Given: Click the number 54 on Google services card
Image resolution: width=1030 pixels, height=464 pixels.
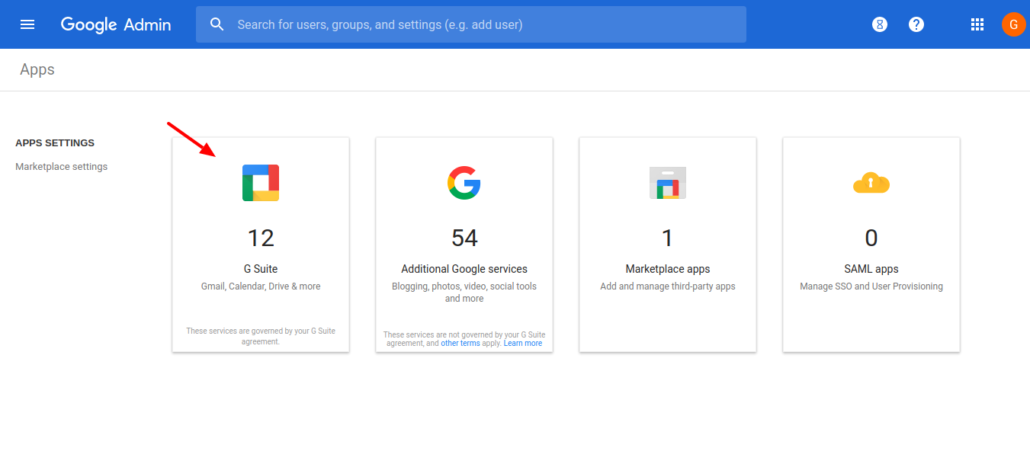Looking at the screenshot, I should coord(464,237).
